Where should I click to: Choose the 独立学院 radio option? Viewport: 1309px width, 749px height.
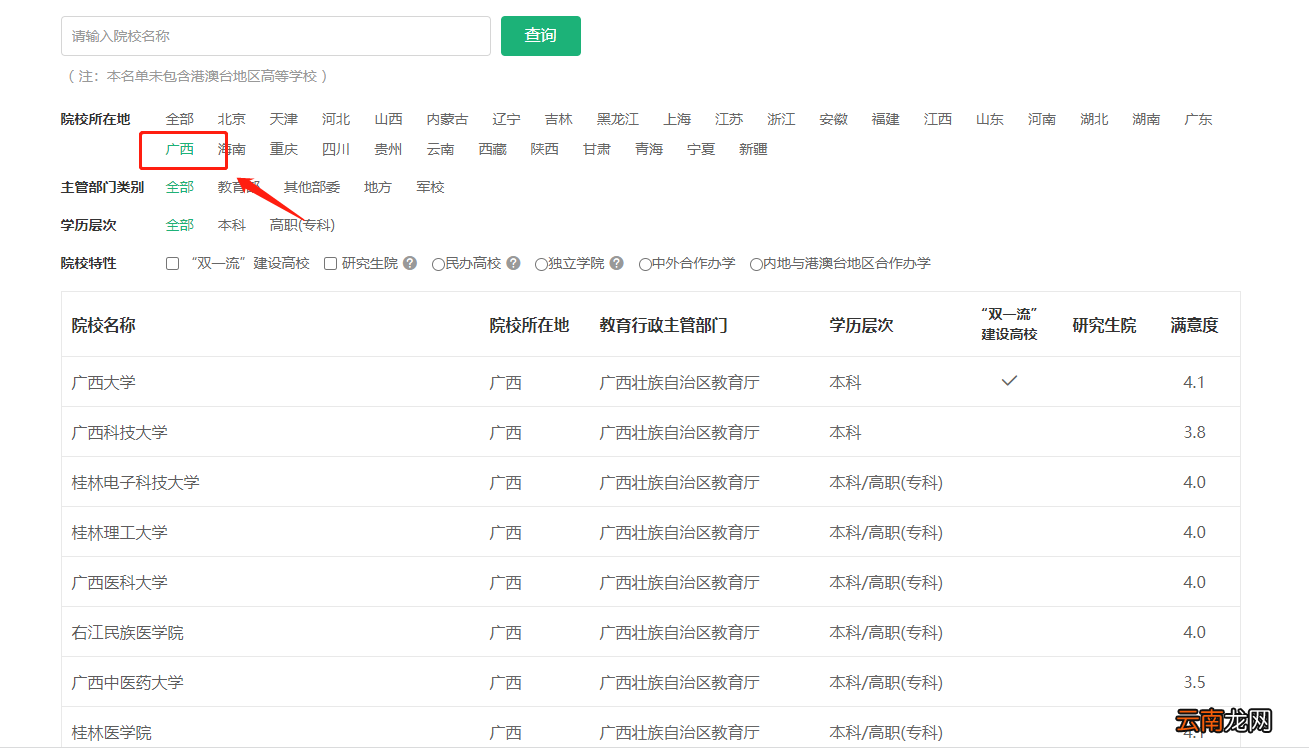click(541, 264)
